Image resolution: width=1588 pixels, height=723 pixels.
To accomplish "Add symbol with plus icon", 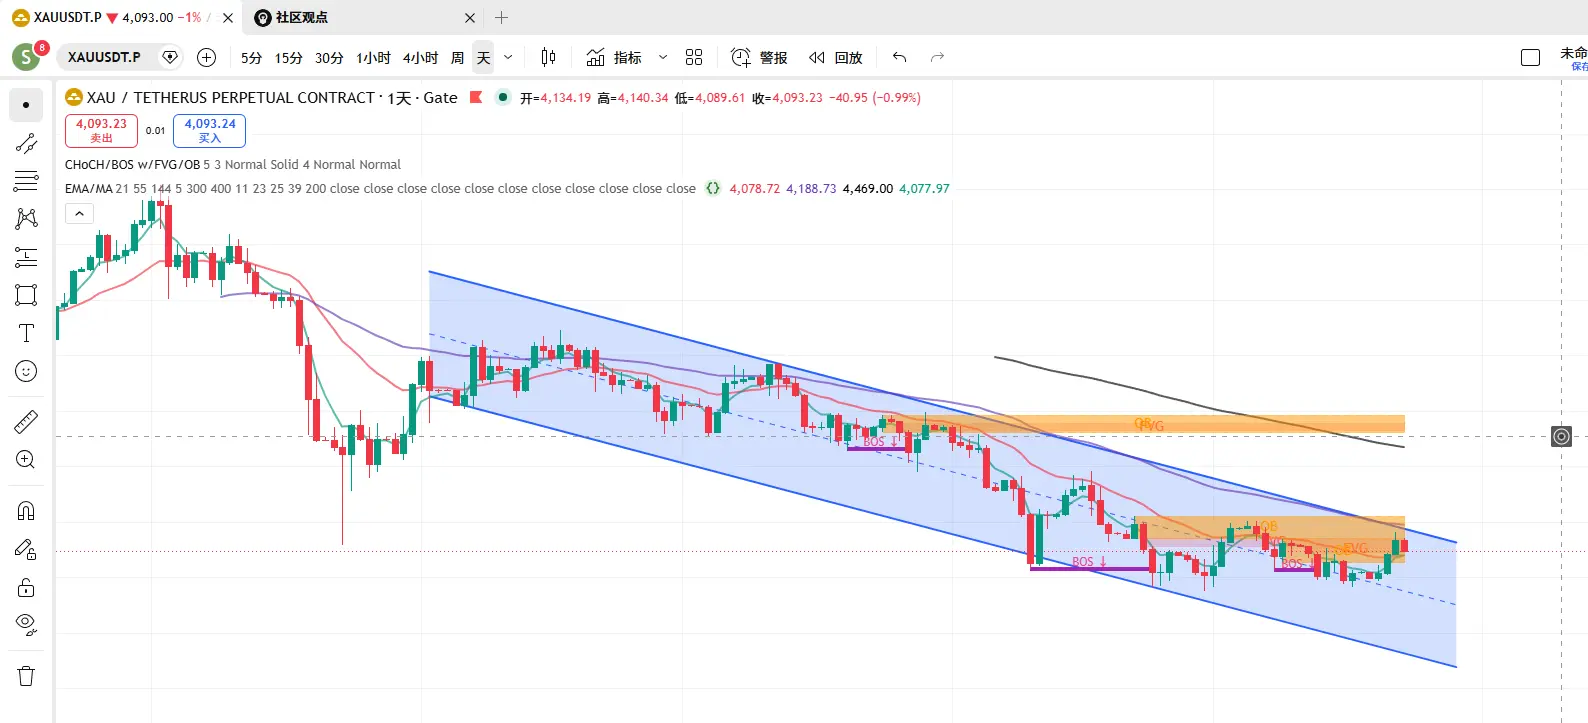I will click(206, 57).
